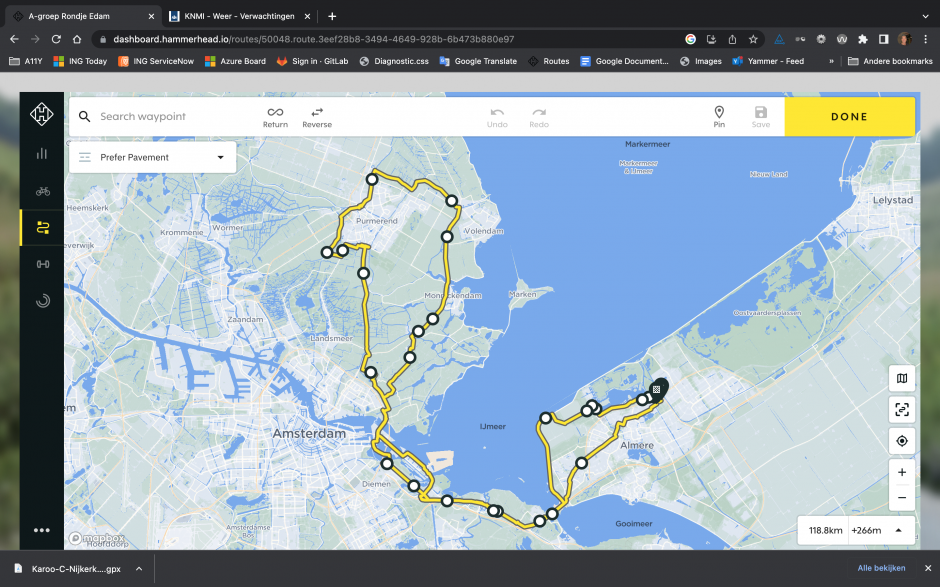940x587 pixels.
Task: Click the share page icon in address bar
Action: (x=732, y=39)
